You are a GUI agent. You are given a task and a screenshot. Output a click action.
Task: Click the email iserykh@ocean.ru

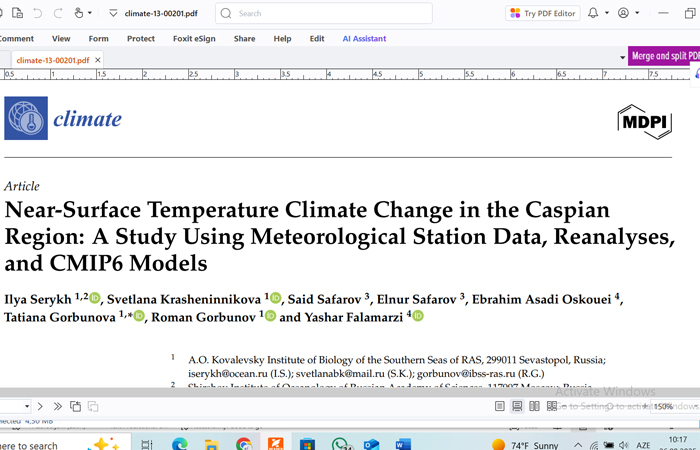228,374
